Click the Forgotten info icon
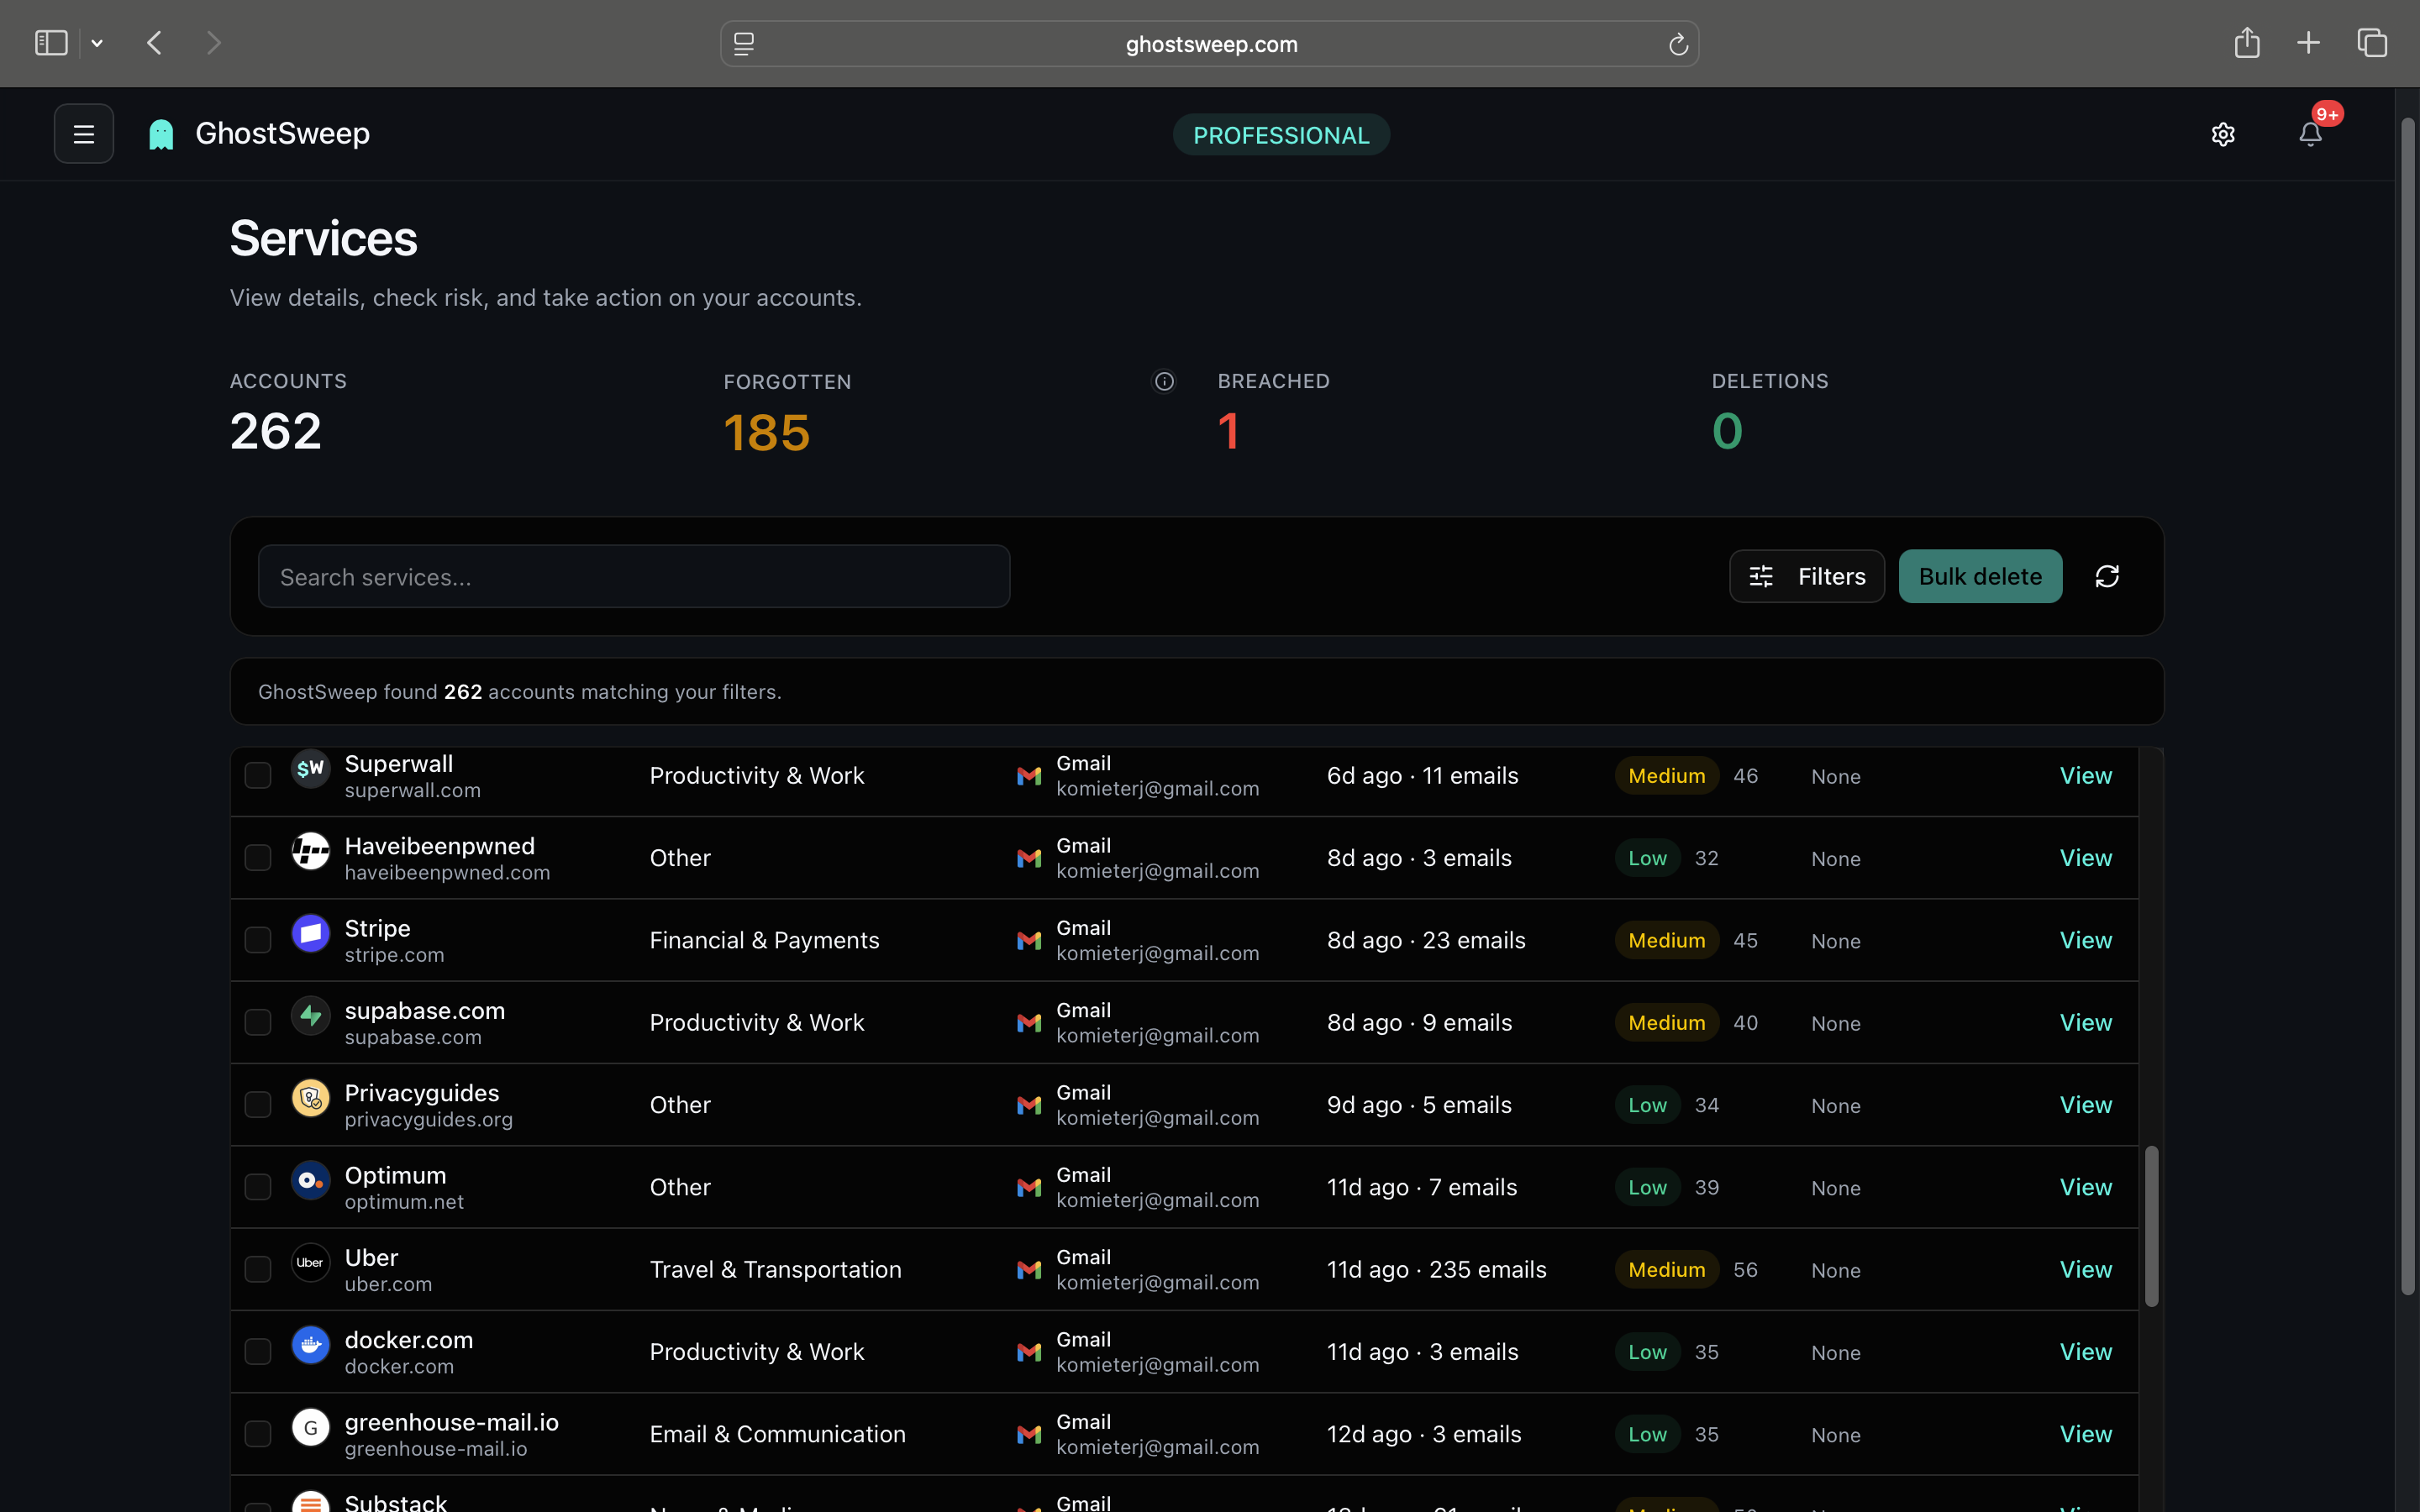This screenshot has width=2420, height=1512. 1164,381
